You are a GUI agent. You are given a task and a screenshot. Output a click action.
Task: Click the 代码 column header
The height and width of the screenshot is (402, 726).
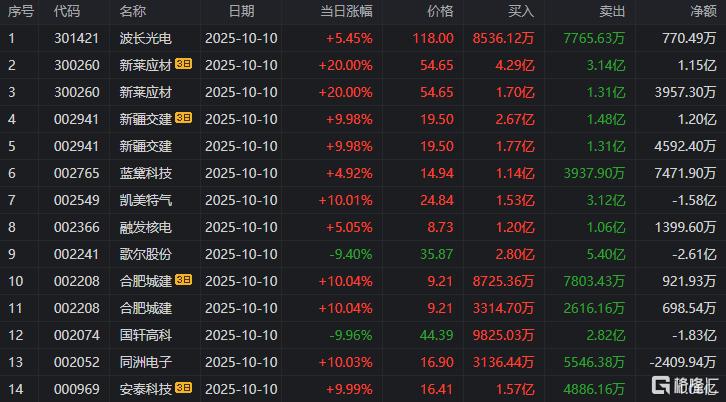tap(67, 11)
